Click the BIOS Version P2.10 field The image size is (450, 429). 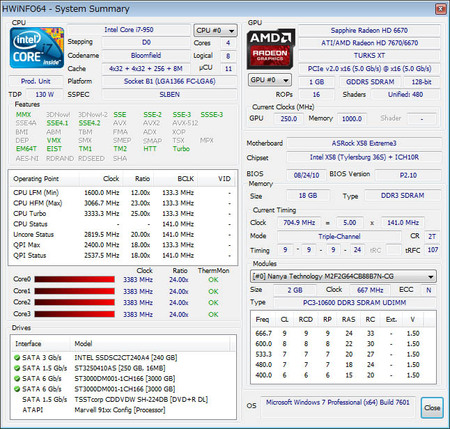coord(408,175)
